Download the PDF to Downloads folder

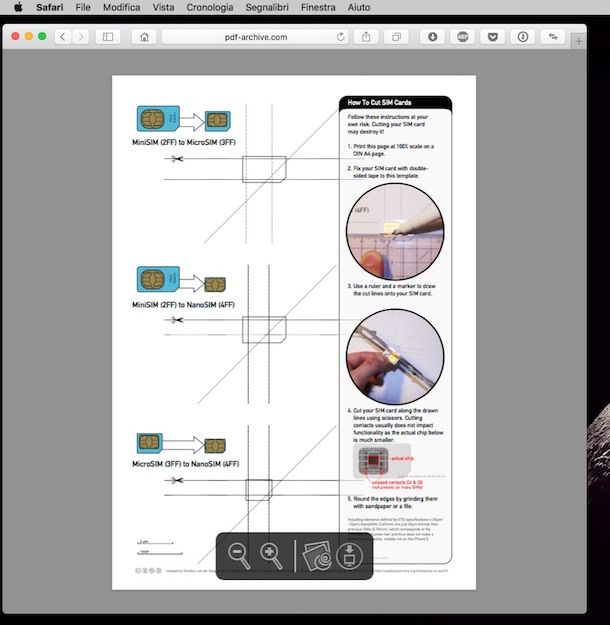tap(349, 556)
